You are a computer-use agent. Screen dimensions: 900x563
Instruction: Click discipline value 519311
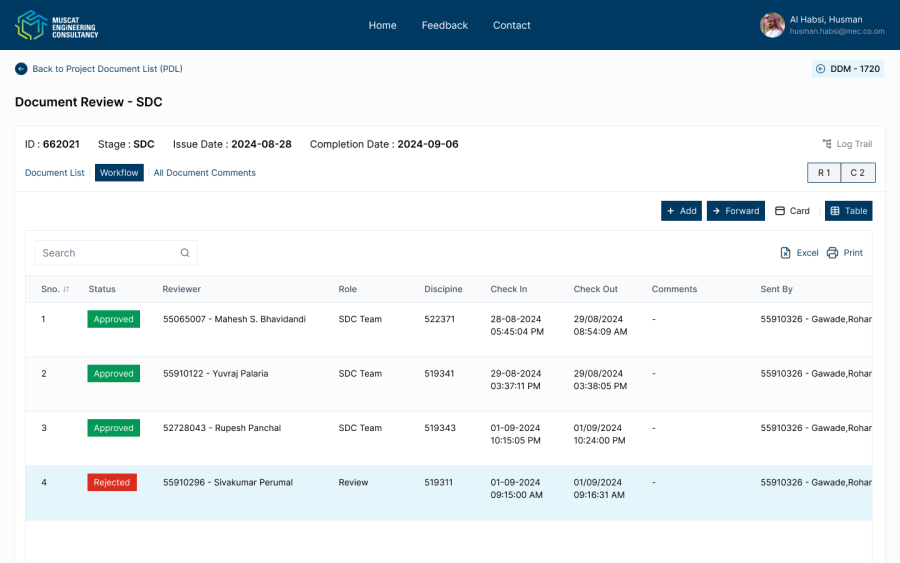click(x=438, y=483)
